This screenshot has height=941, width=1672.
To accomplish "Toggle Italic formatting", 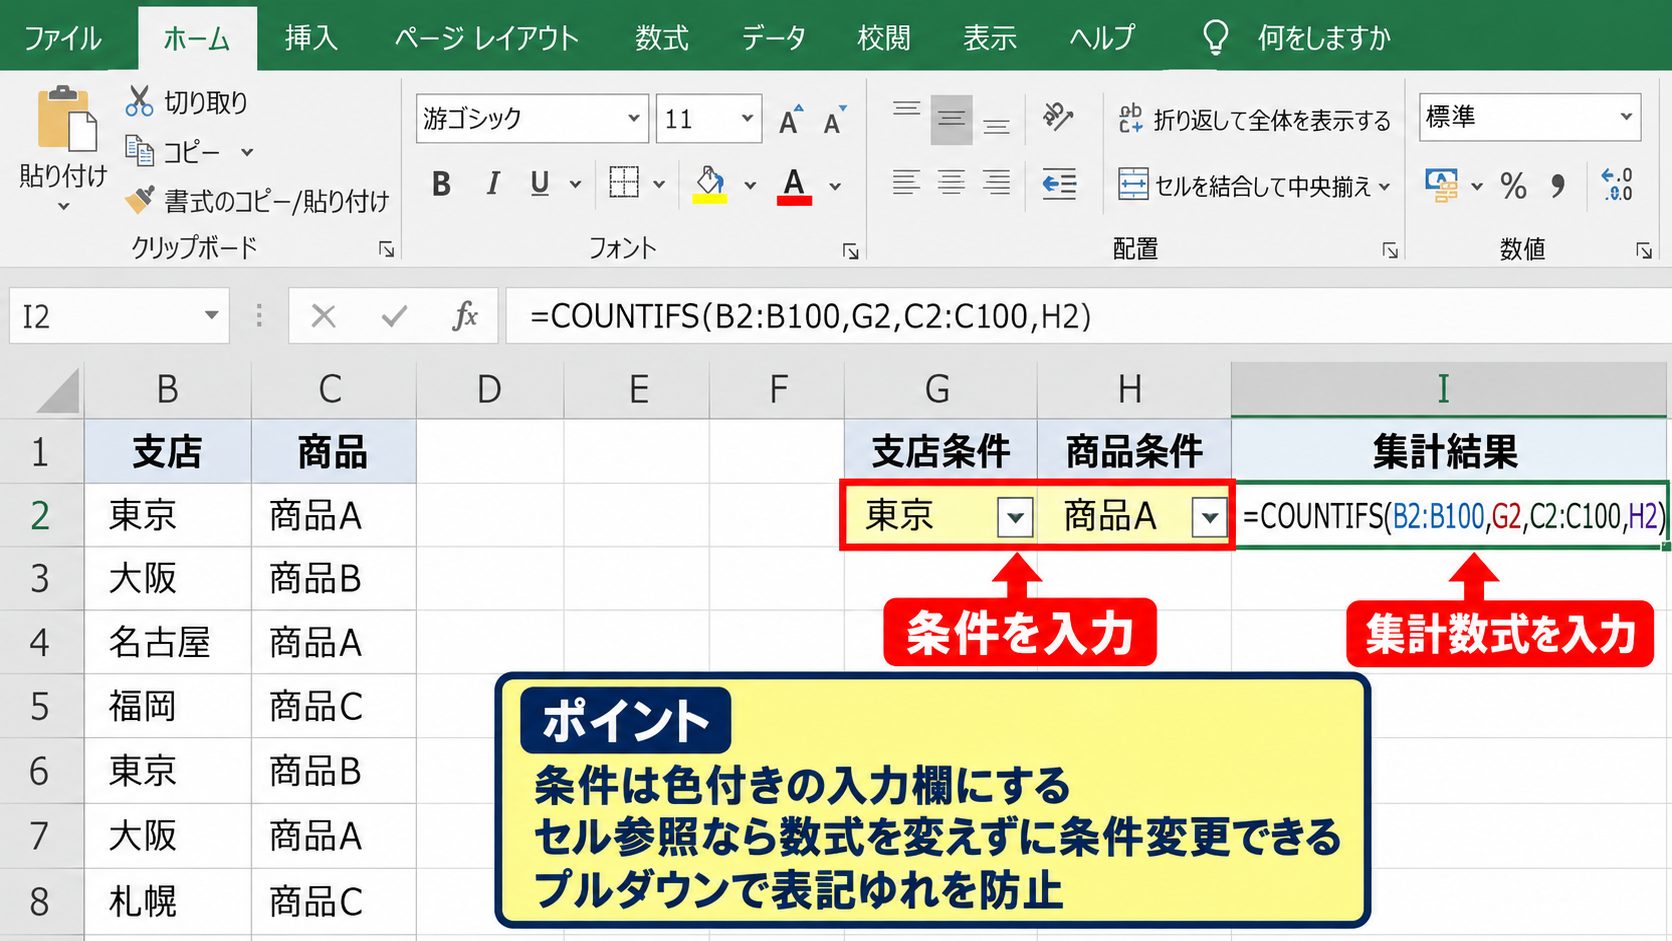I will (x=492, y=184).
